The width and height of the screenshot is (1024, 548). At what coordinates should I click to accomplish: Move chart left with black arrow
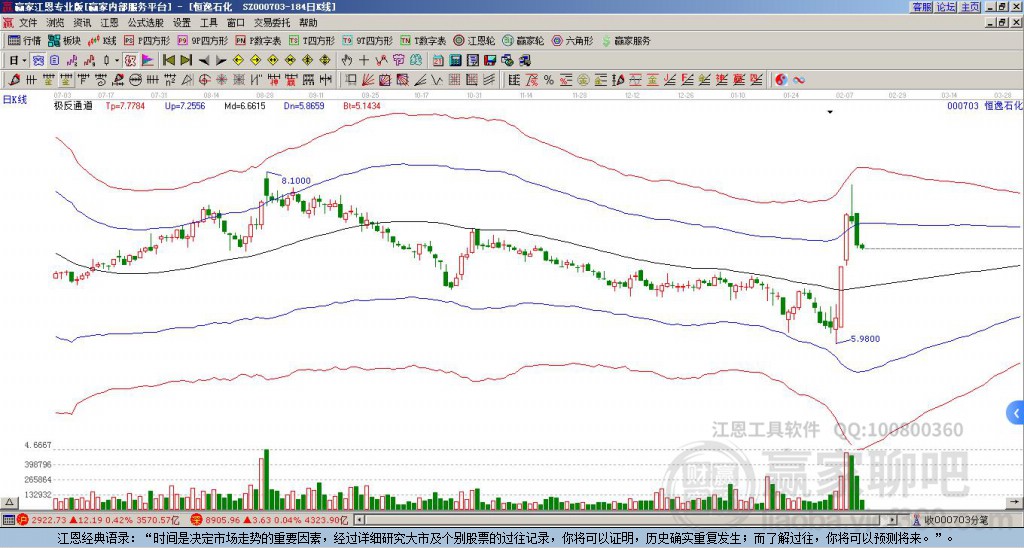(203, 61)
